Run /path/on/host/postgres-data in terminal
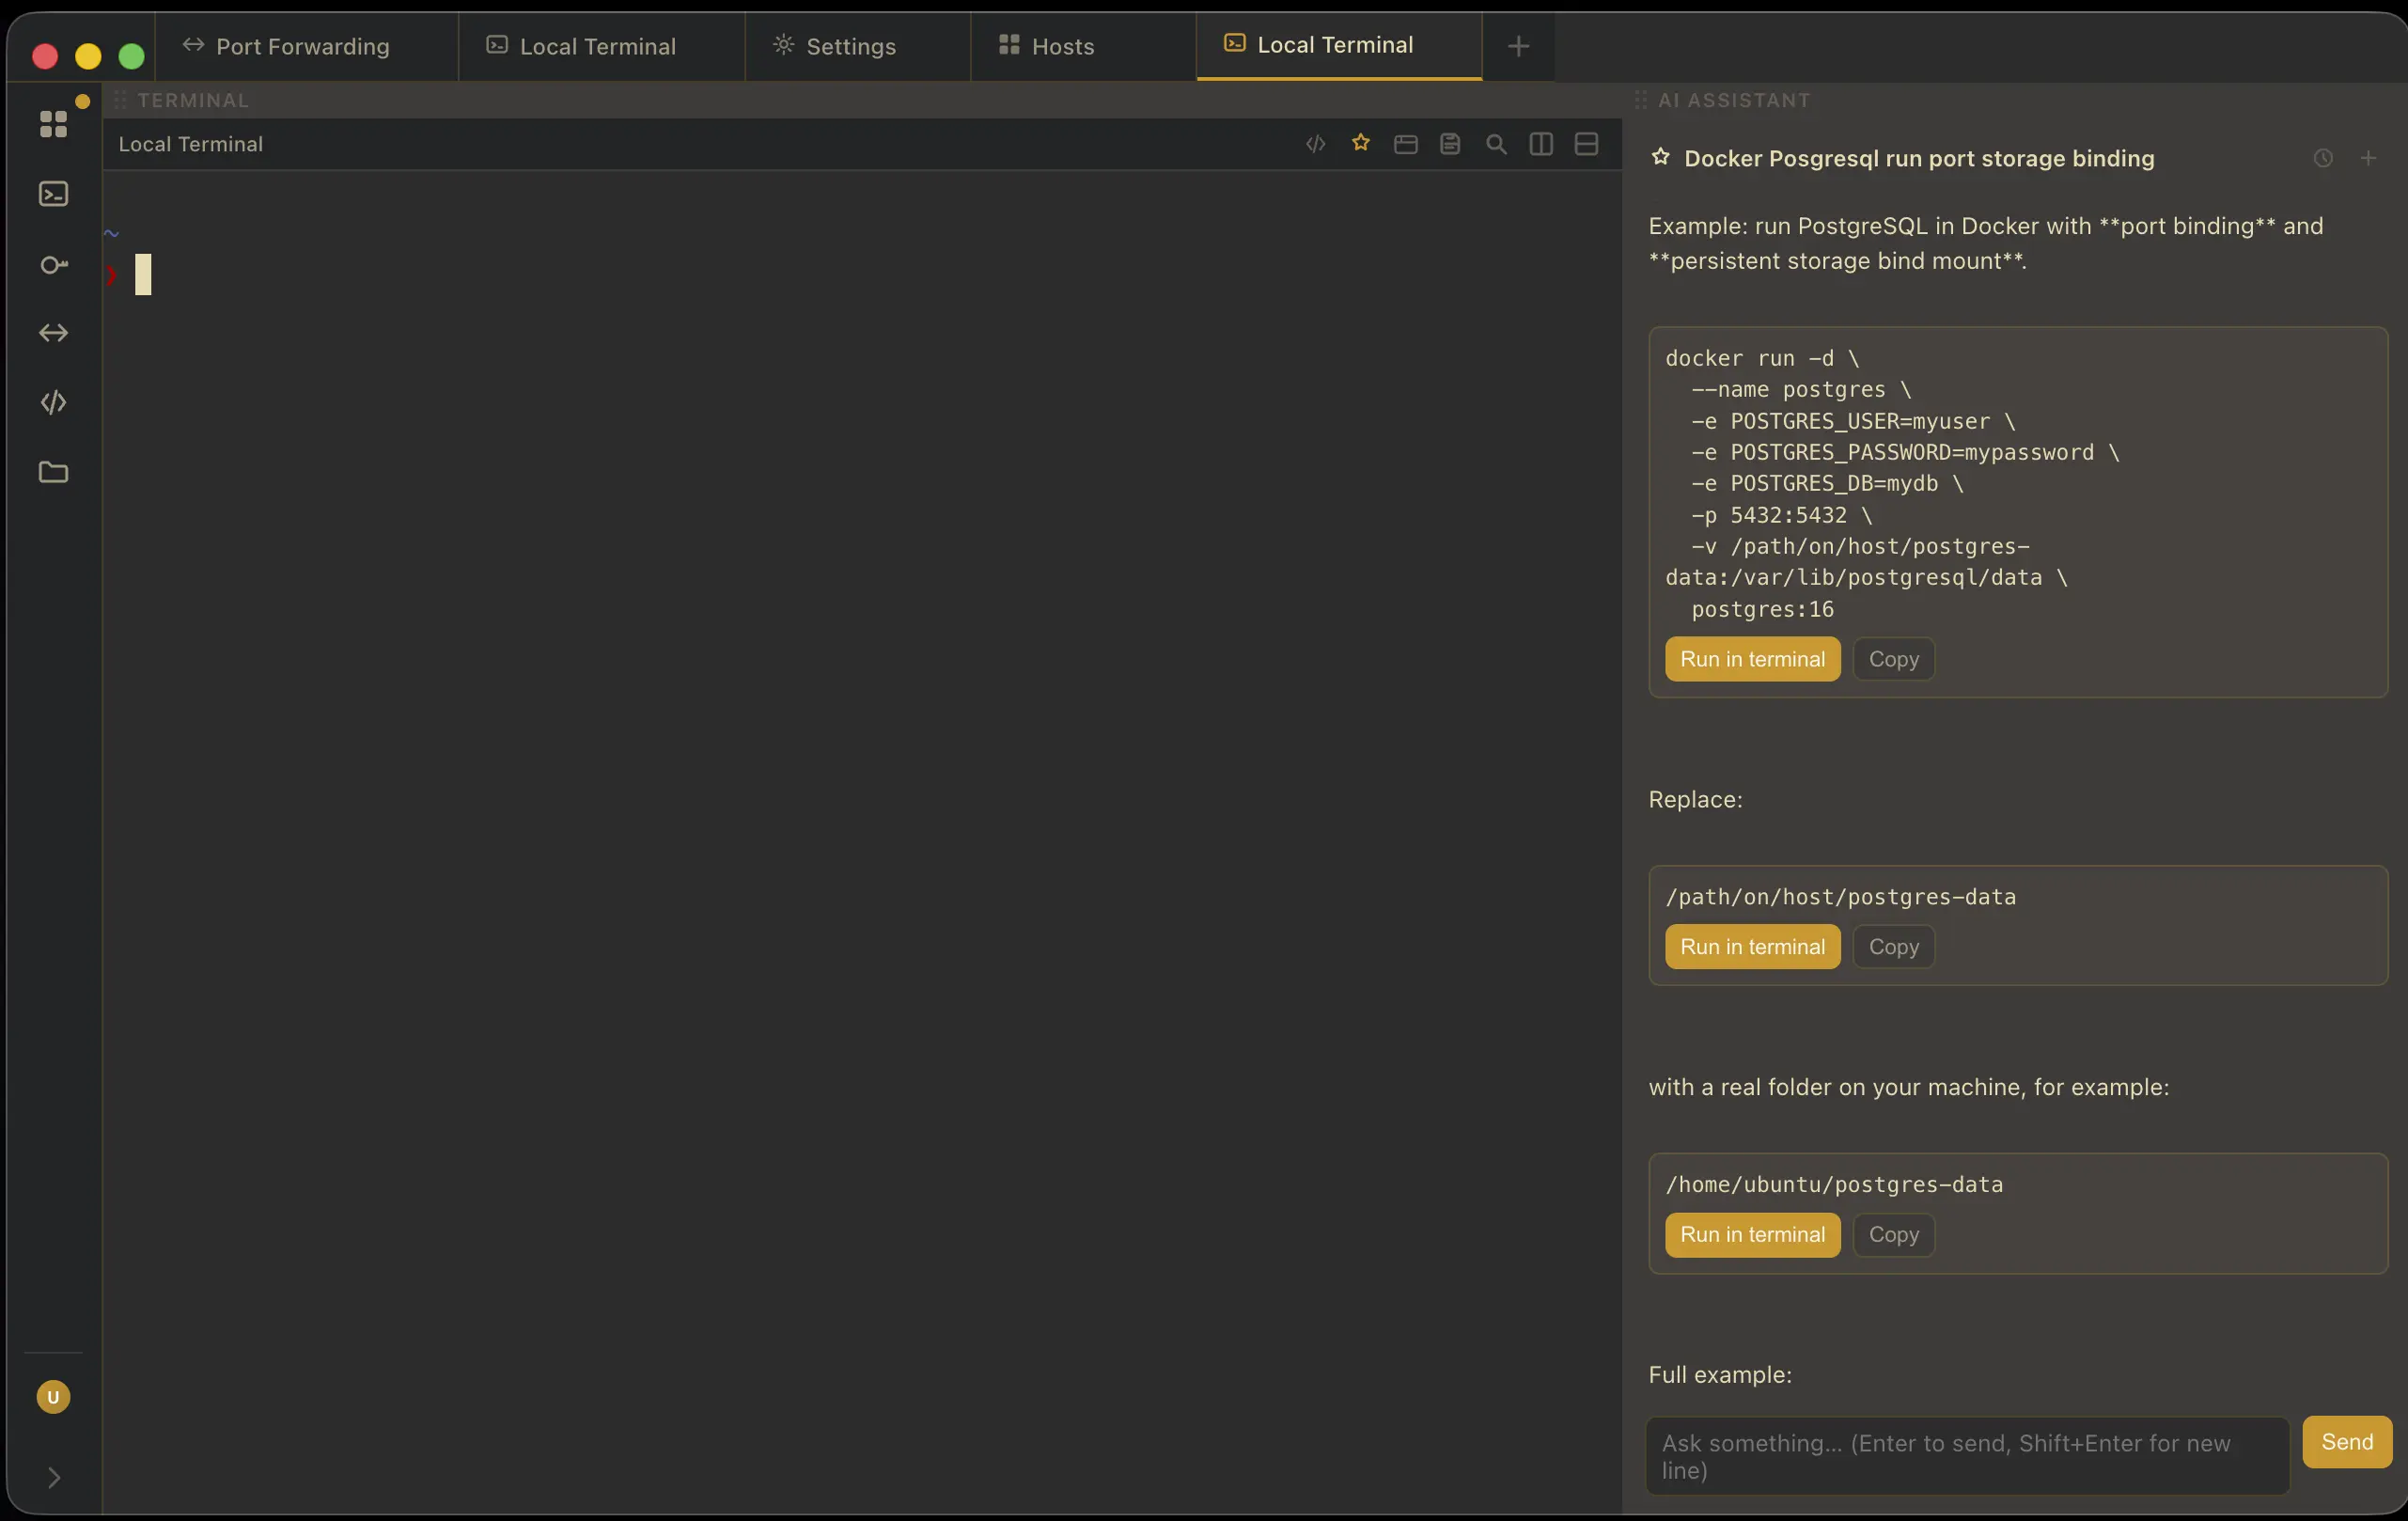This screenshot has width=2408, height=1521. click(1752, 947)
